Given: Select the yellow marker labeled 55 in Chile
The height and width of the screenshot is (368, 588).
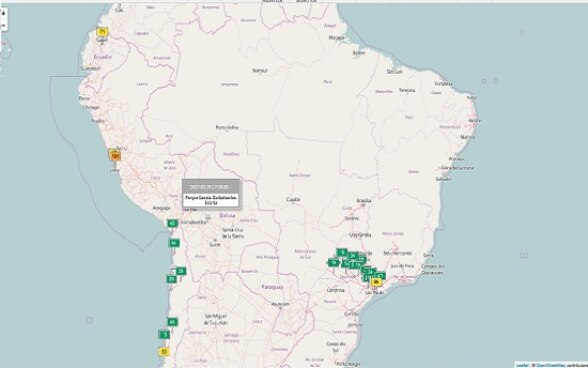Looking at the screenshot, I should (x=164, y=352).
